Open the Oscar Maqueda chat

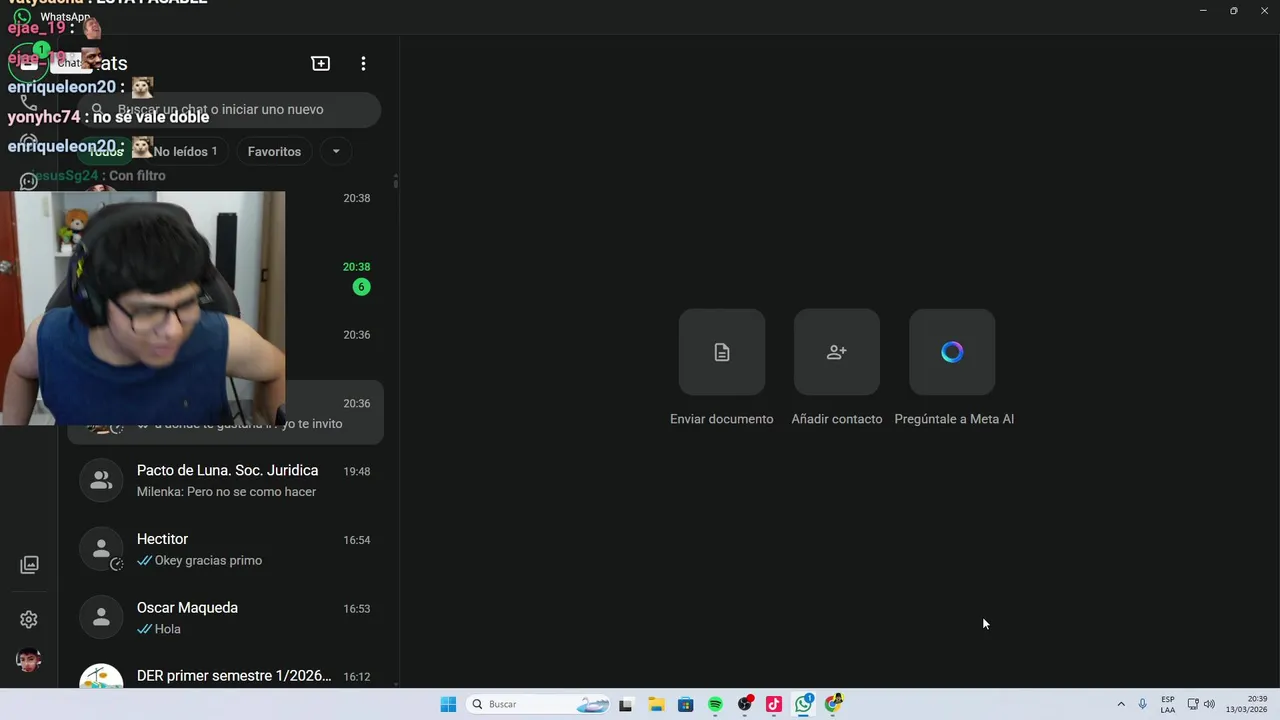[x=226, y=618]
